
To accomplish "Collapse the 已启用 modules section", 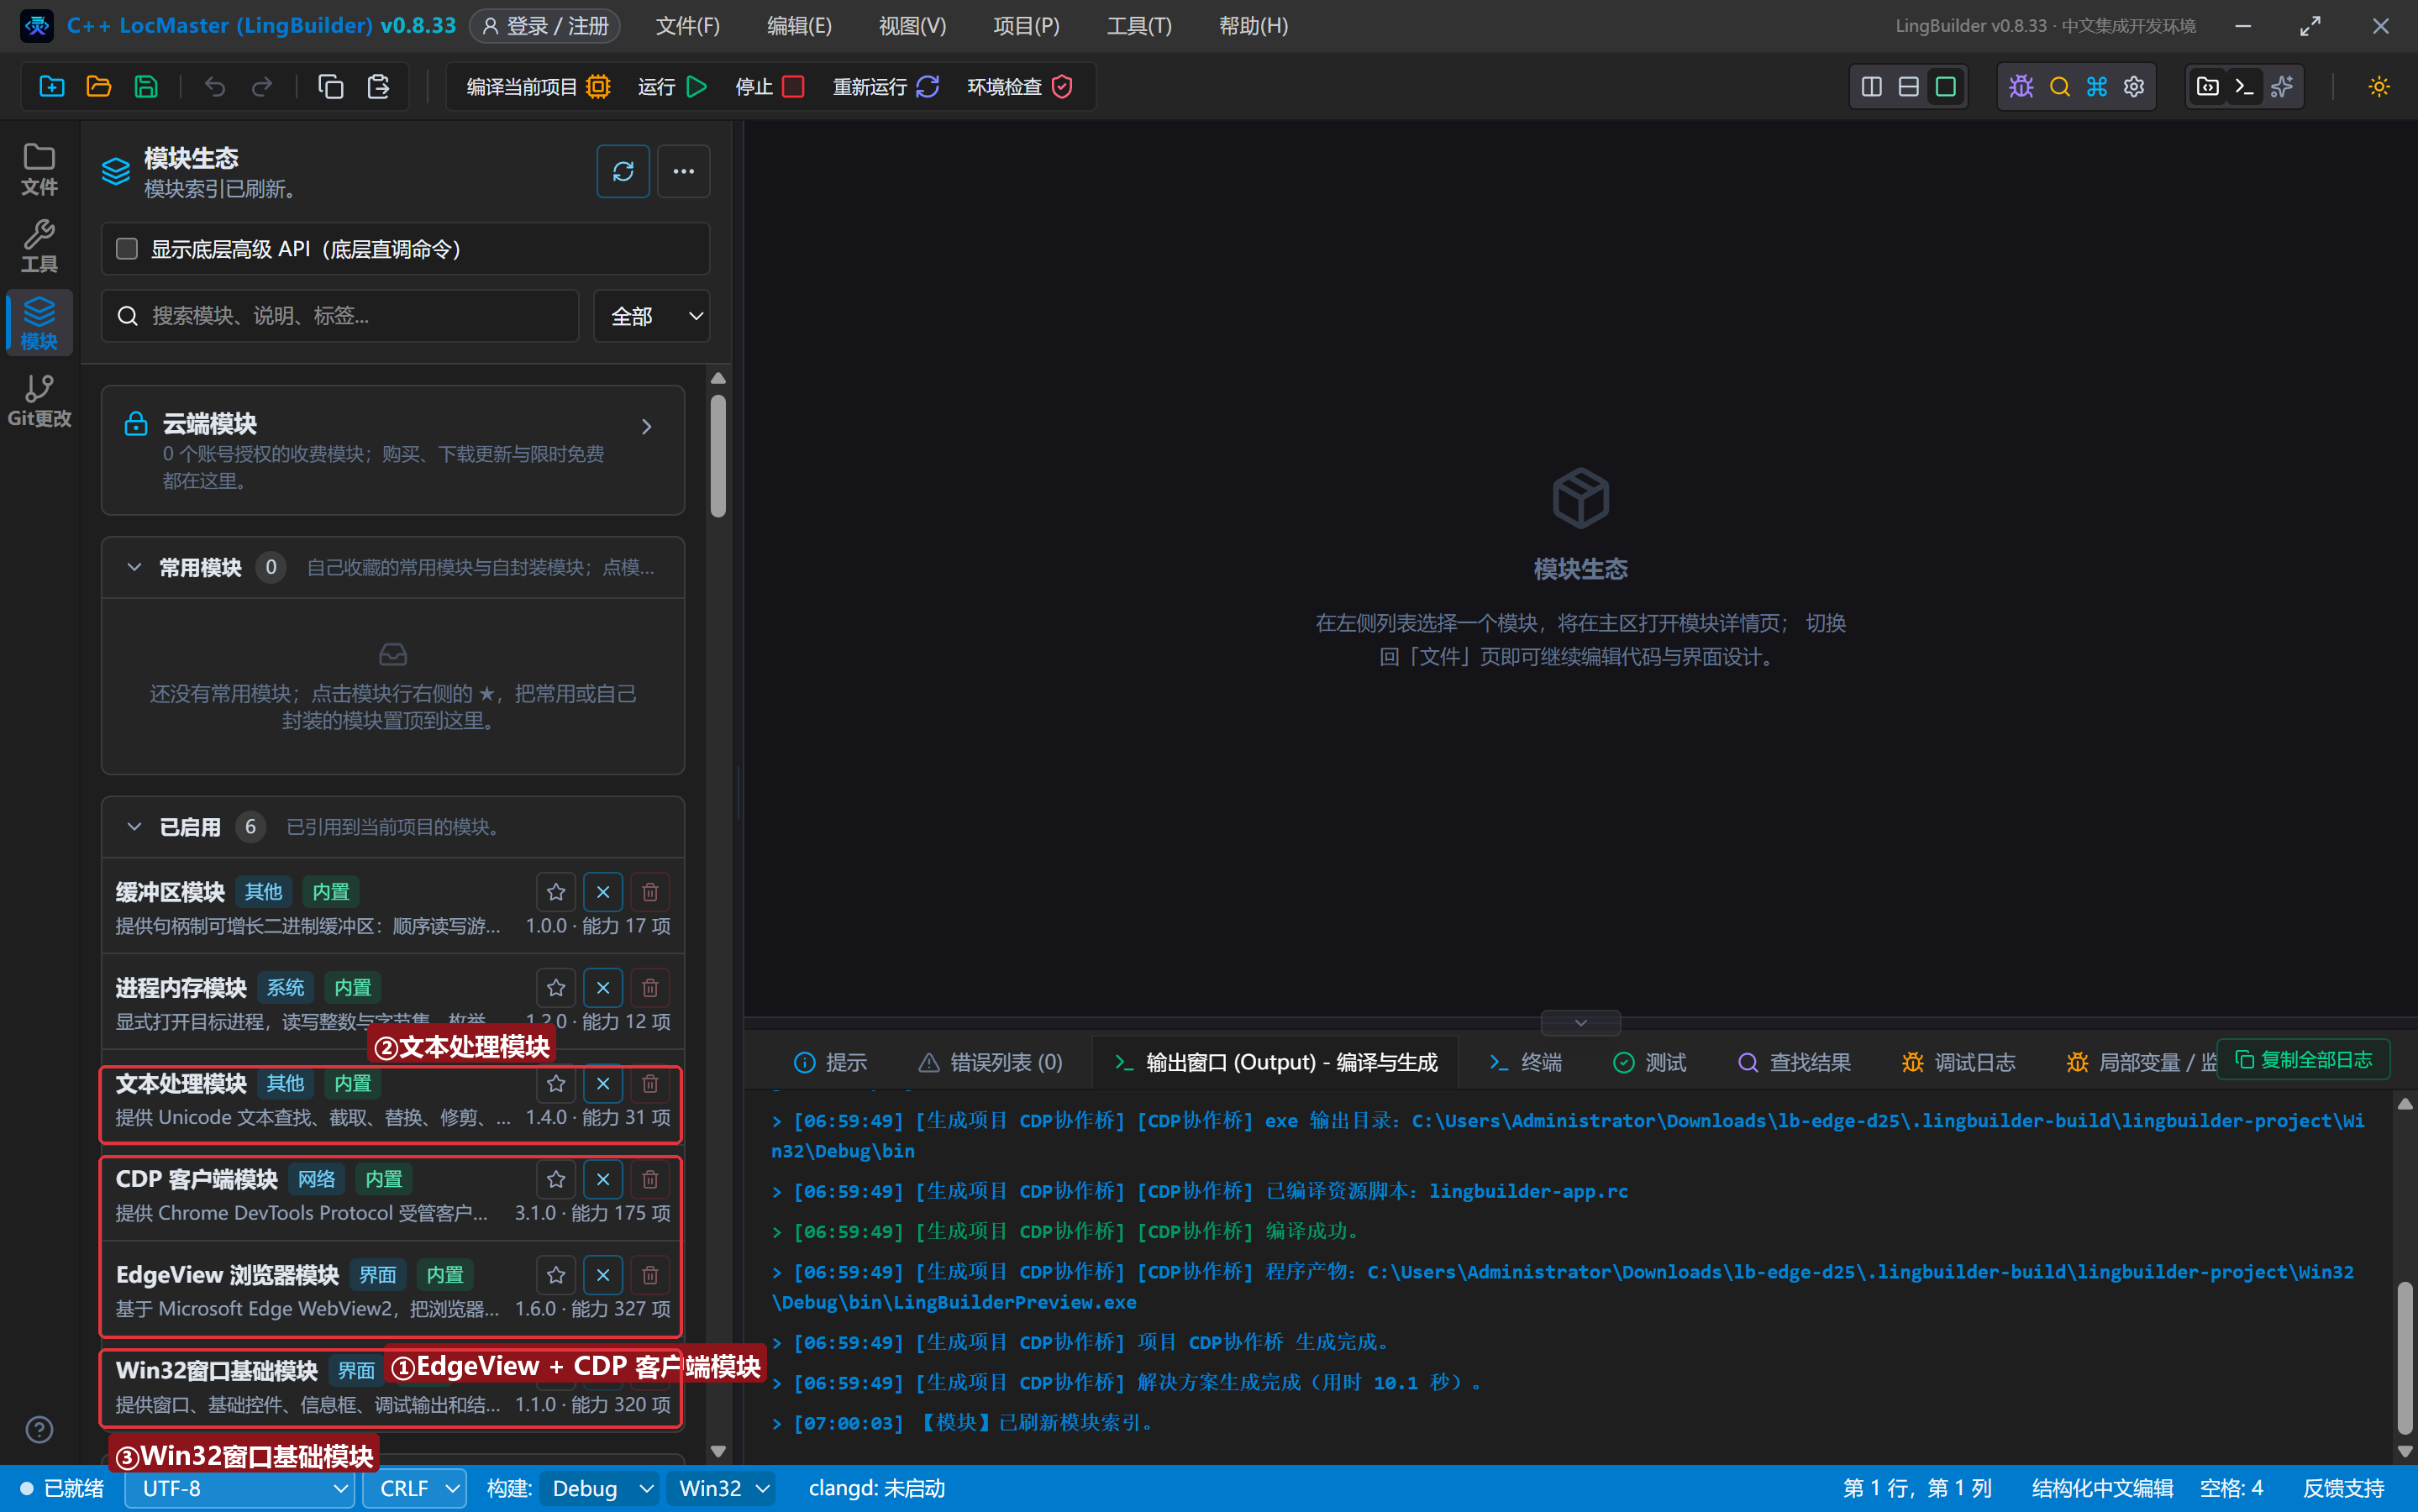I will (134, 827).
